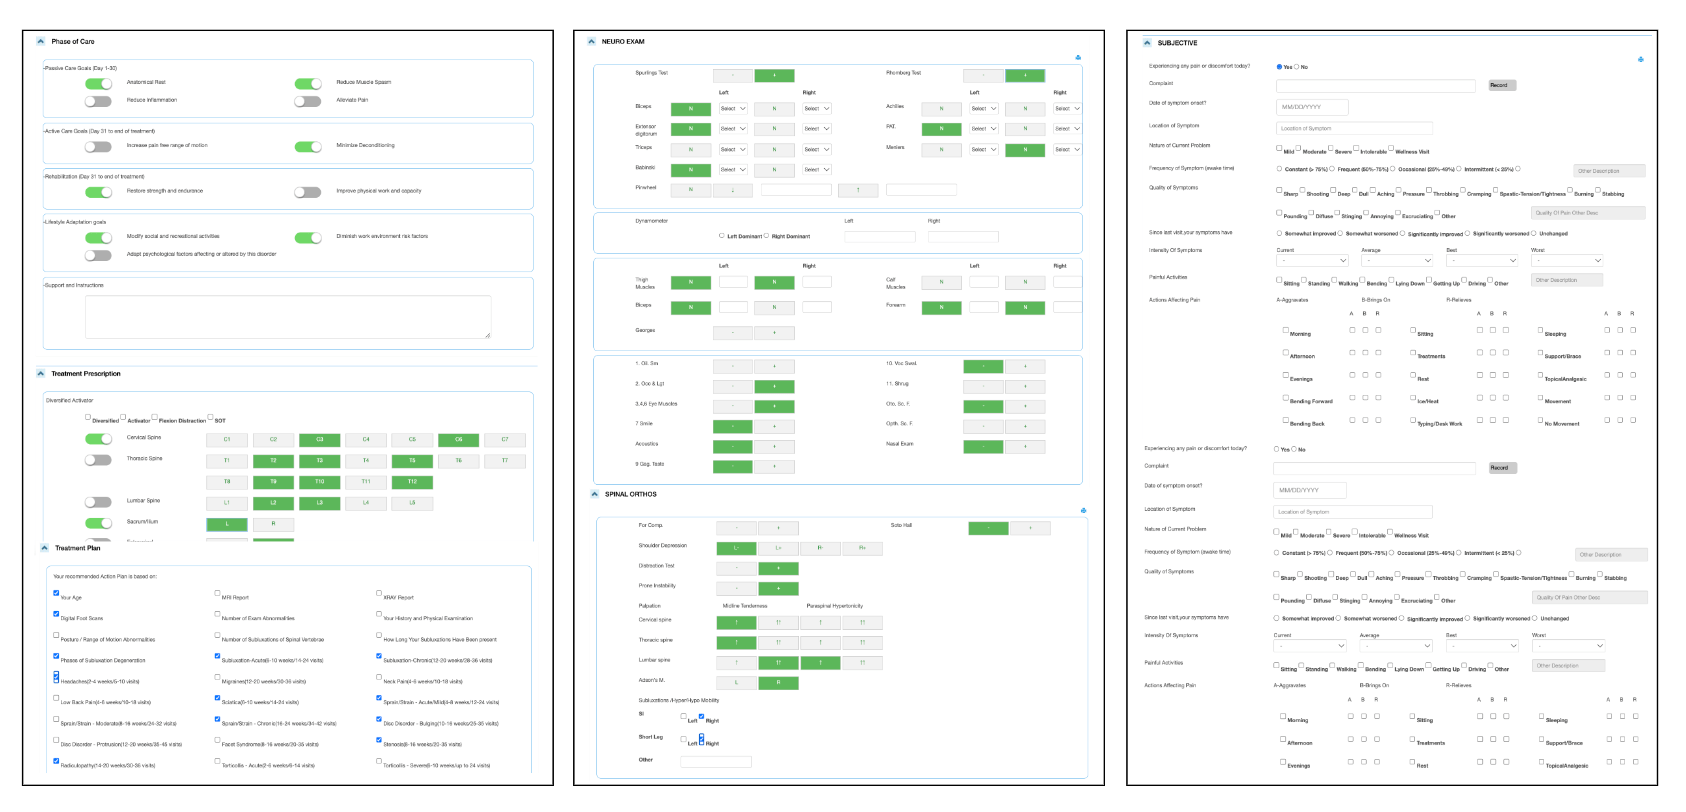The image size is (1686, 812).
Task: Select the Right Dominant radio button
Action: (767, 236)
